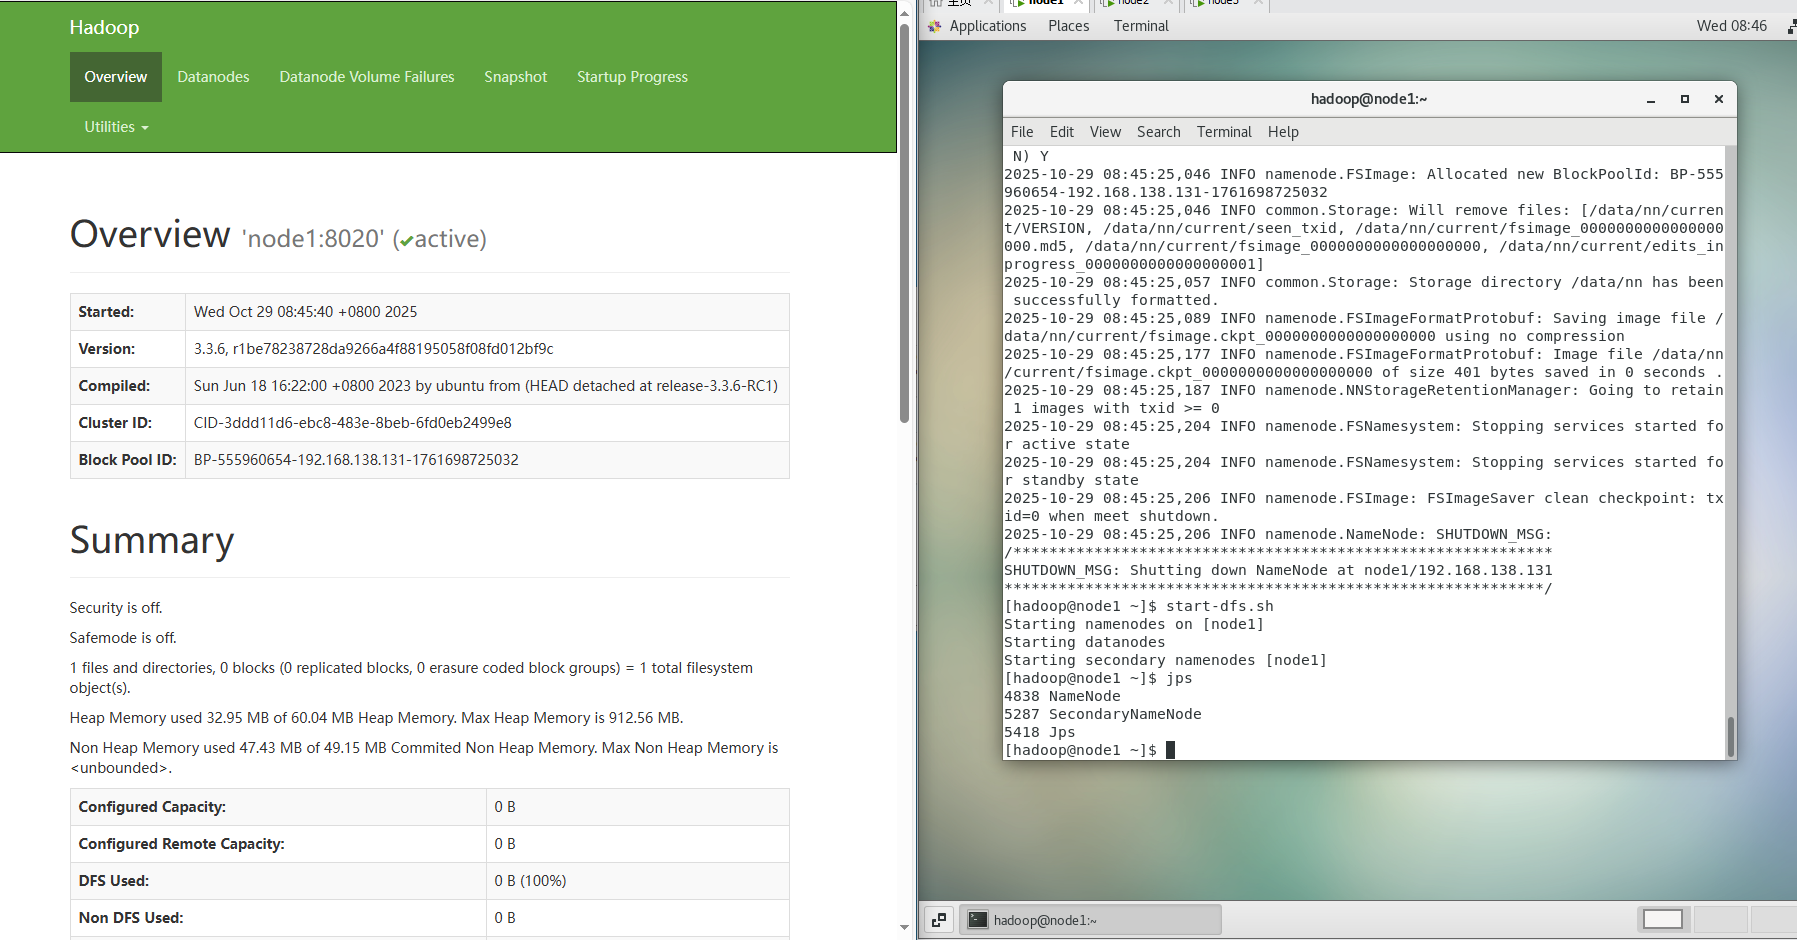
Task: Click the Configured Capacity: label
Action: tap(152, 807)
